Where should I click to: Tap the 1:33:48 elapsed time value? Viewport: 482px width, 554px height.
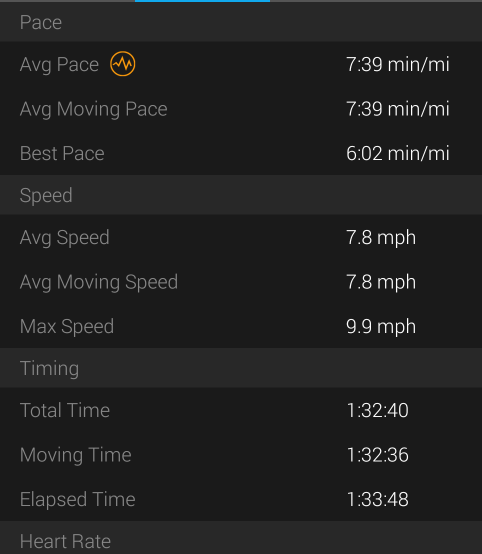377,499
